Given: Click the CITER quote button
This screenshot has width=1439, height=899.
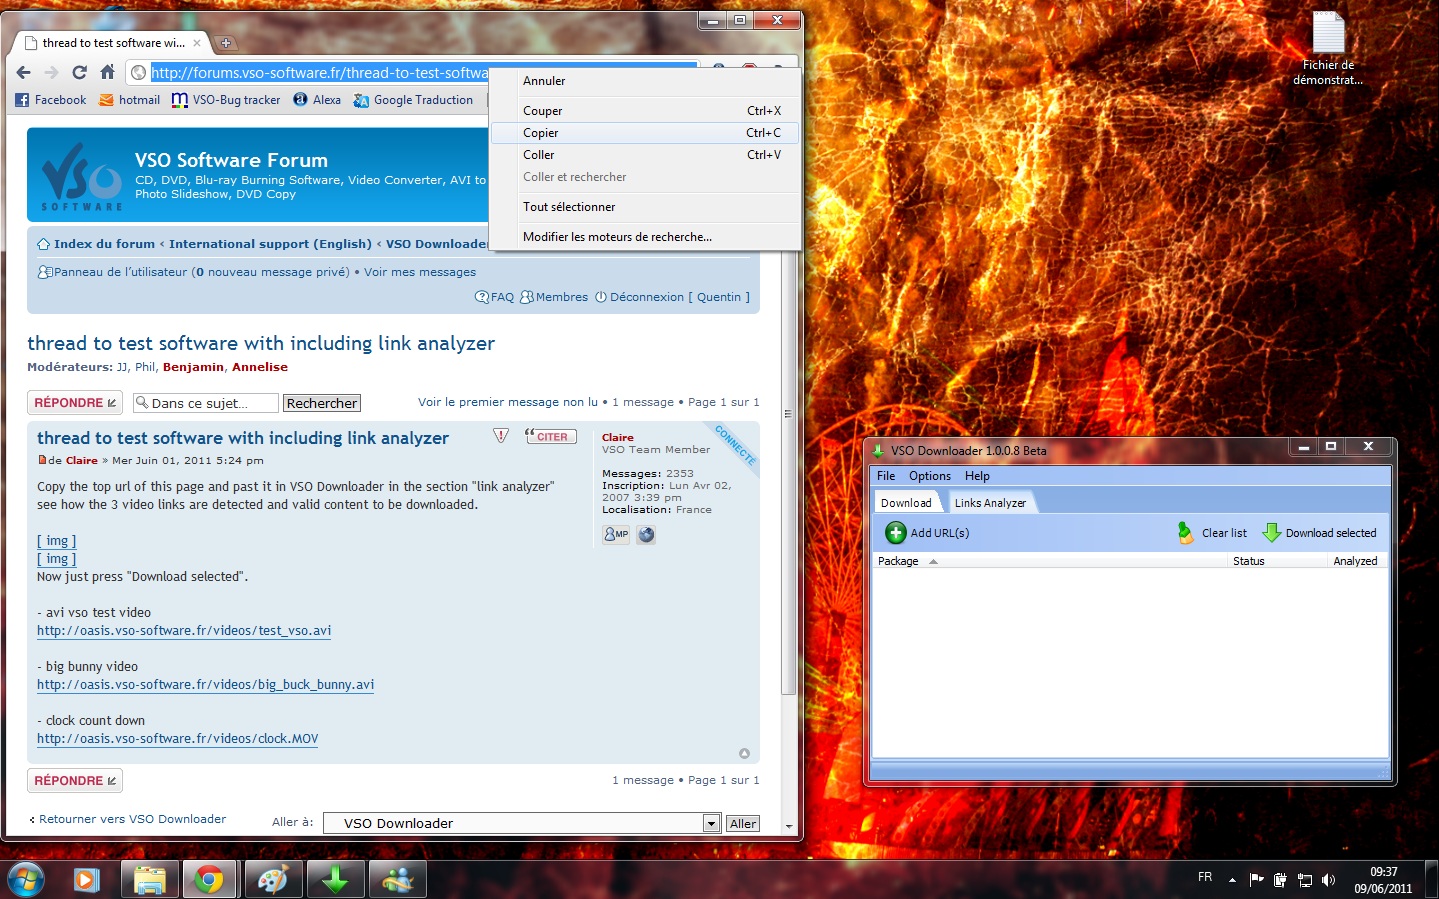Looking at the screenshot, I should 550,436.
